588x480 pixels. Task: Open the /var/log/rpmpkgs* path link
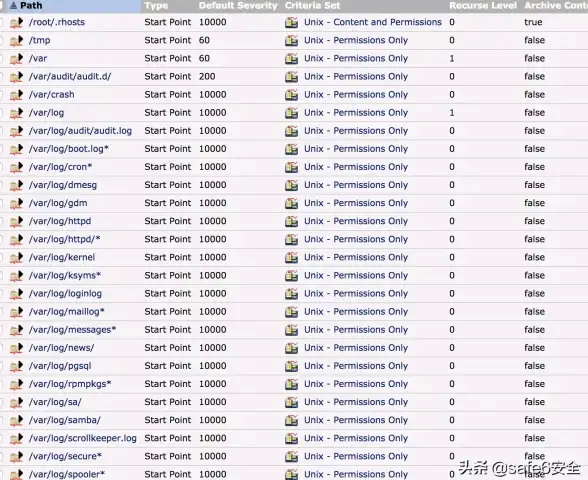[x=70, y=384]
